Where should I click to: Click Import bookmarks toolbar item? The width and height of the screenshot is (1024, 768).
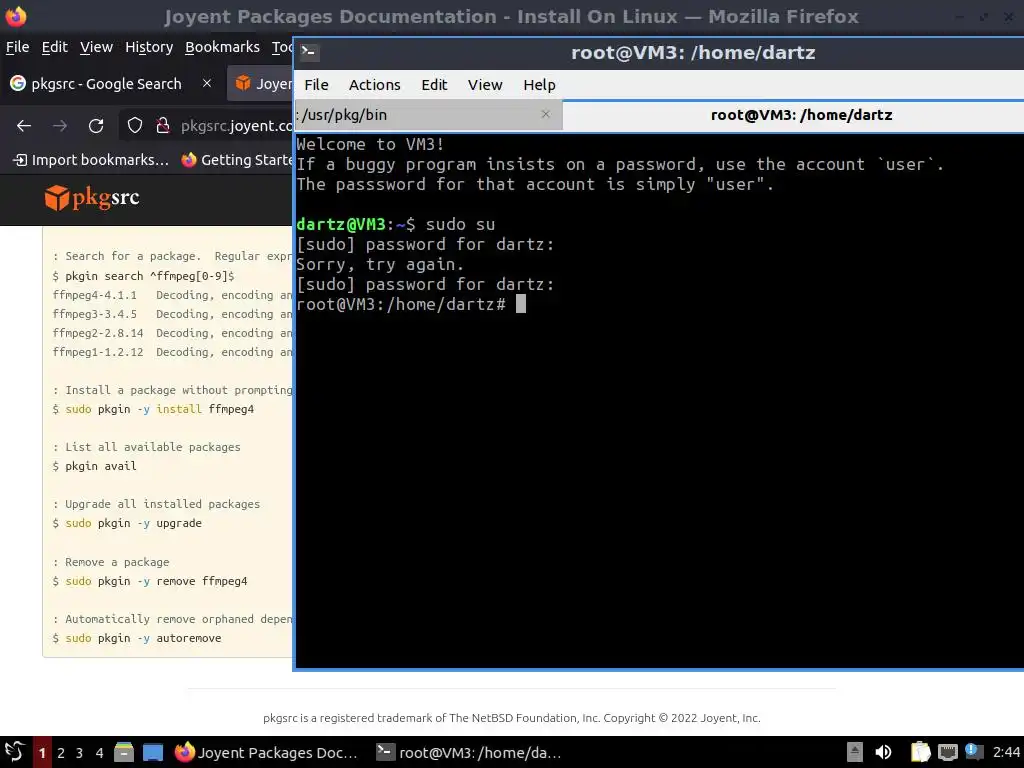point(91,160)
